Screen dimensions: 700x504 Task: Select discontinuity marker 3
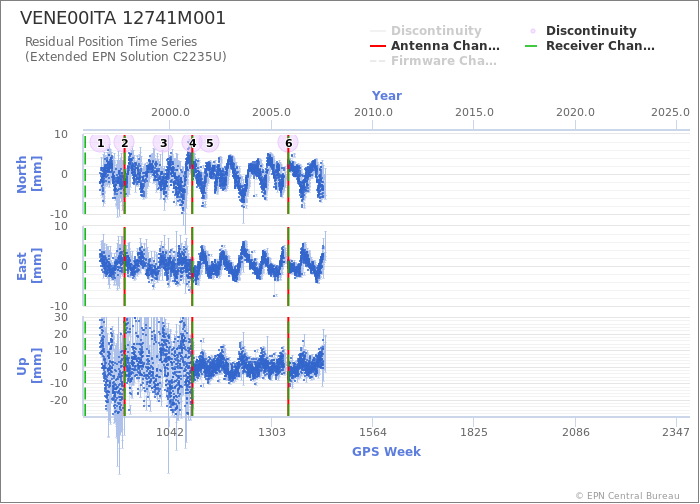tap(163, 143)
